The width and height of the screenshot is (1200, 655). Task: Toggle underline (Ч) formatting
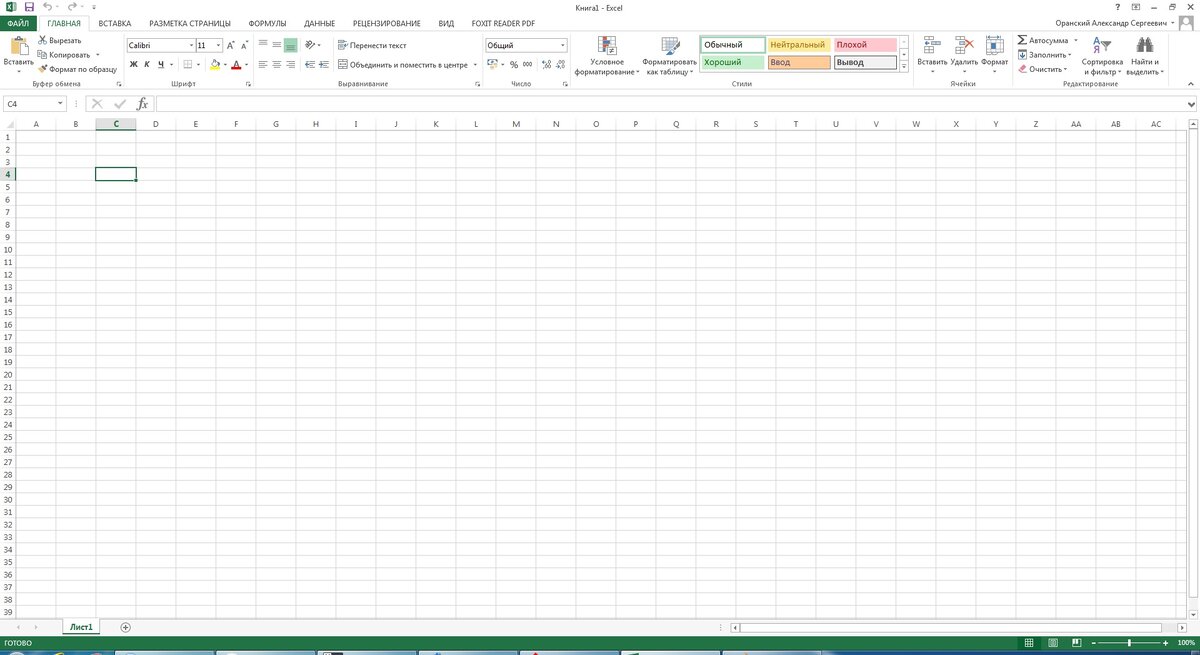tap(160, 65)
